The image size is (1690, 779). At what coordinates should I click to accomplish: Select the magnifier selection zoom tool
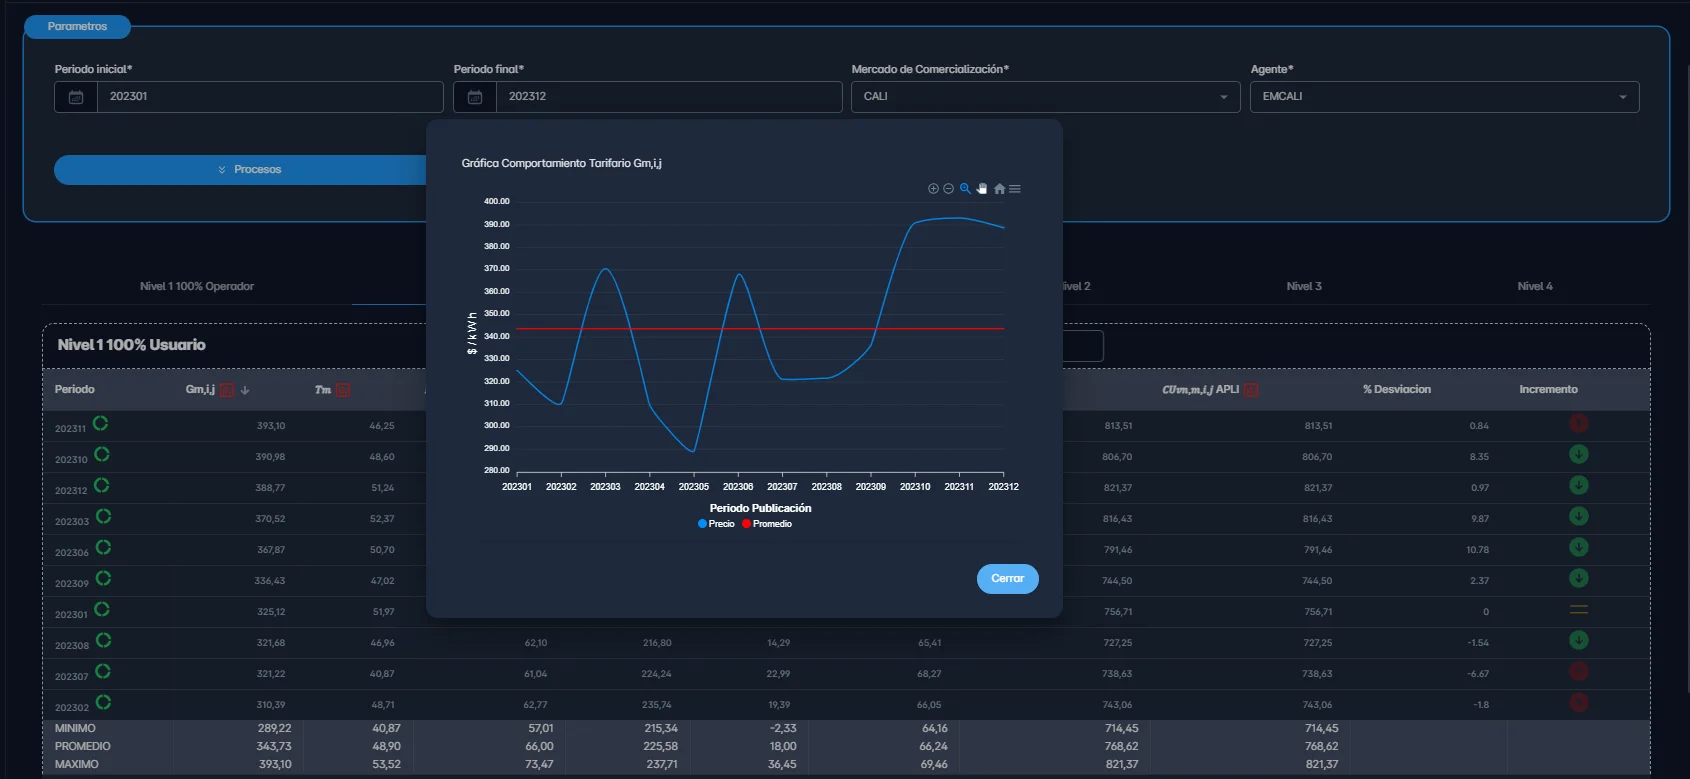pyautogui.click(x=965, y=189)
